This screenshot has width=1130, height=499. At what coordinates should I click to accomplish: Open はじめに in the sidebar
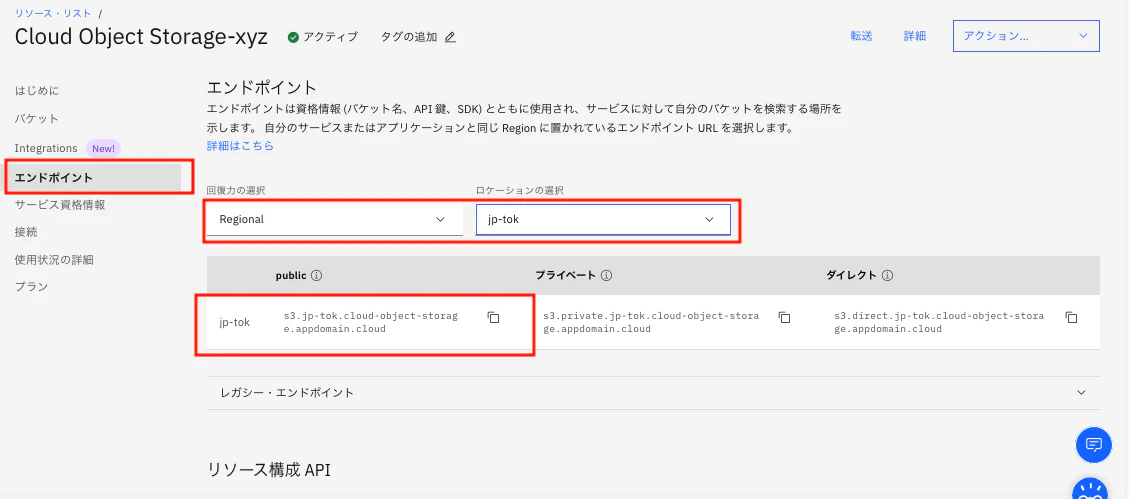(x=37, y=91)
